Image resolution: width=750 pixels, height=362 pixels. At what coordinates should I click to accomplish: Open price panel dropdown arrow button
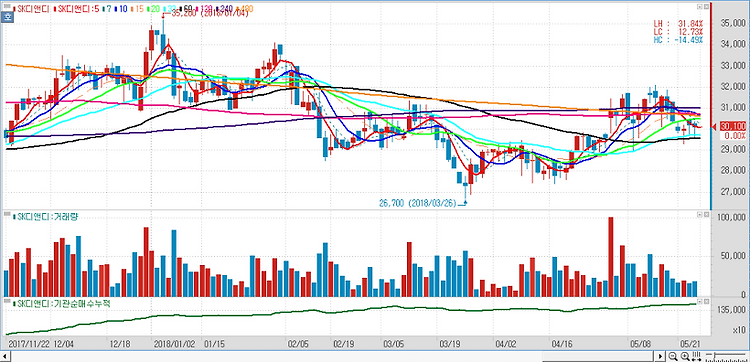(x=699, y=7)
